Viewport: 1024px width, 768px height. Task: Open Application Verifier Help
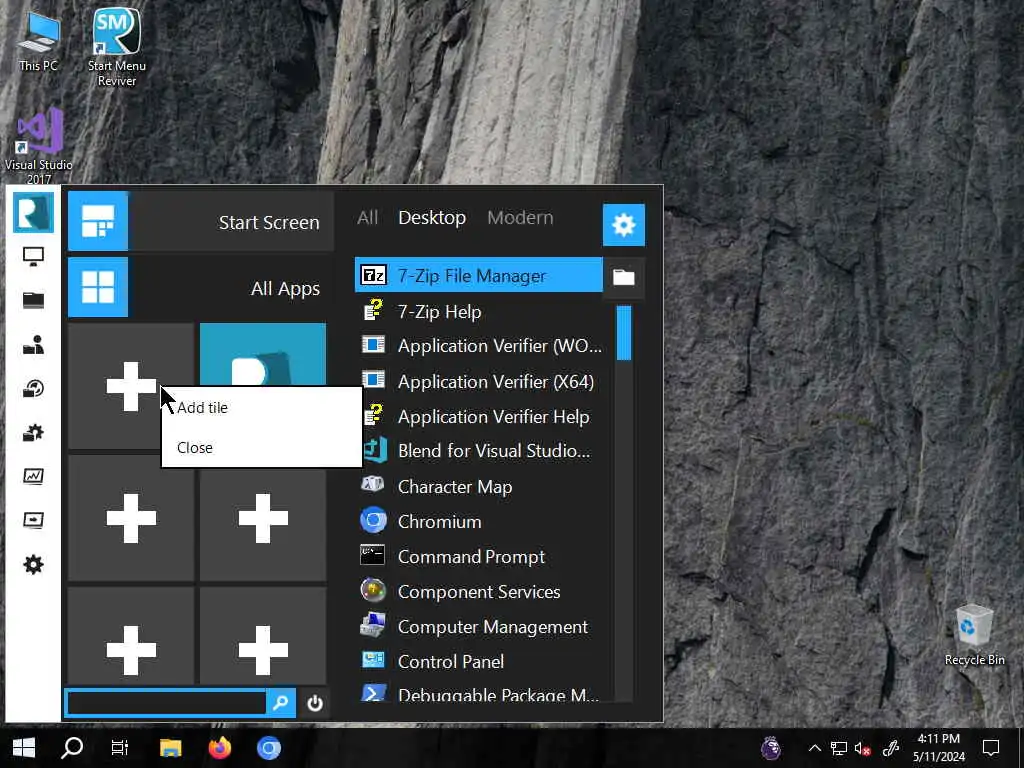(479, 416)
